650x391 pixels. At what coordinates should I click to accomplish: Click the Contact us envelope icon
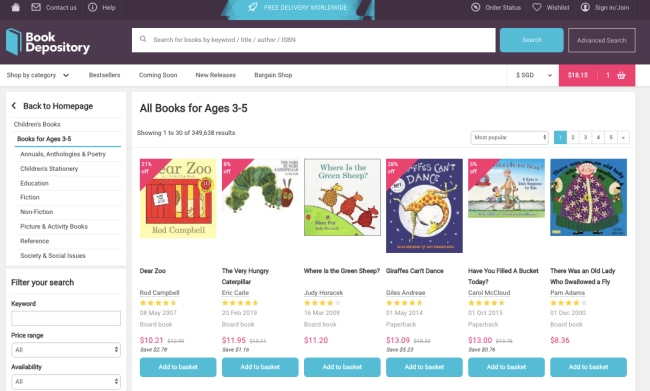(x=36, y=7)
